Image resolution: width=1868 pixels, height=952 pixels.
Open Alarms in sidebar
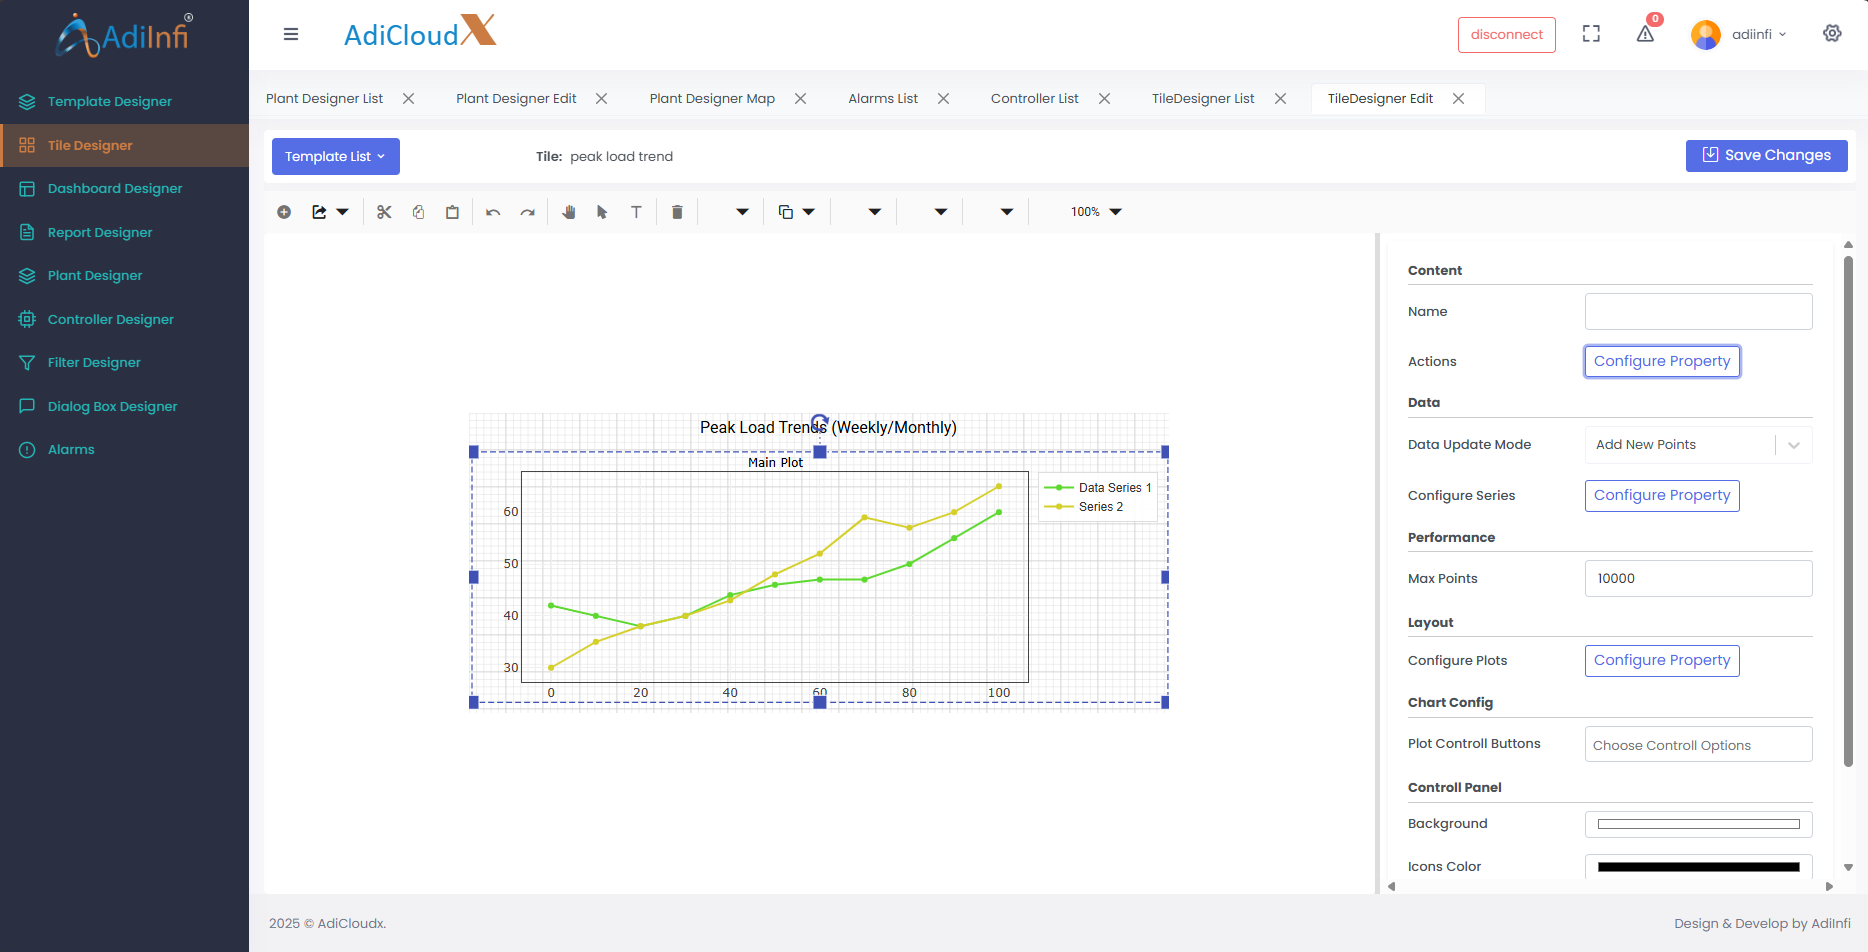(124, 449)
